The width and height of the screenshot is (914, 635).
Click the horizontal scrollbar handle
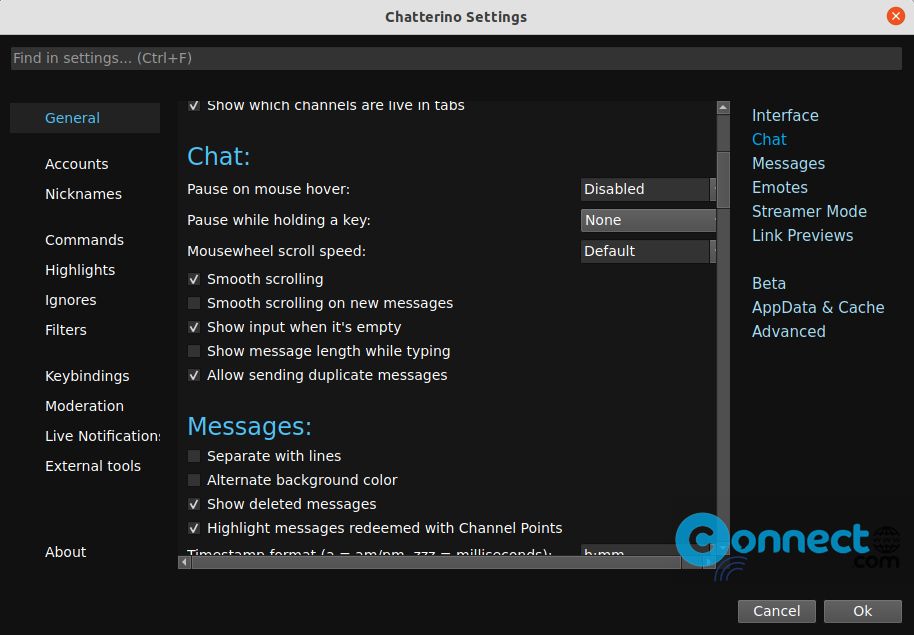[436, 562]
